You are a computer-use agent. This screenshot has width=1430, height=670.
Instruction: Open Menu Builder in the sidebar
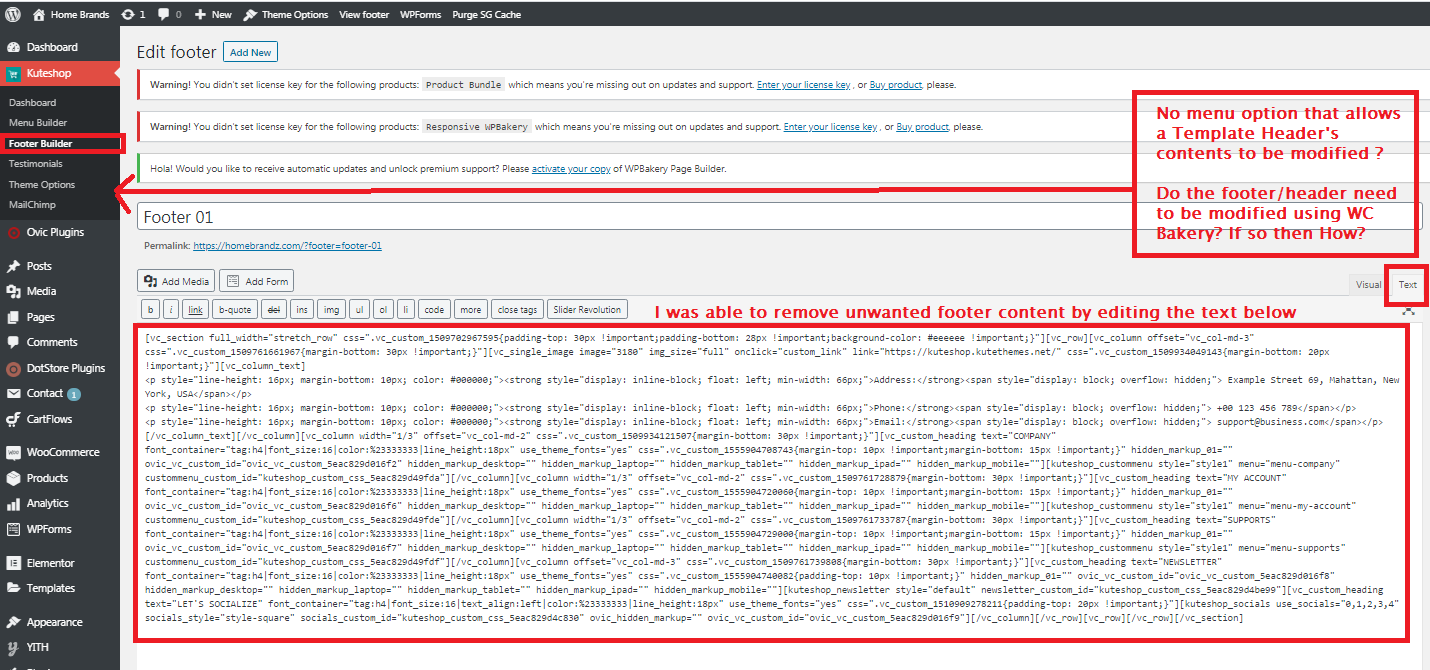click(x=38, y=122)
